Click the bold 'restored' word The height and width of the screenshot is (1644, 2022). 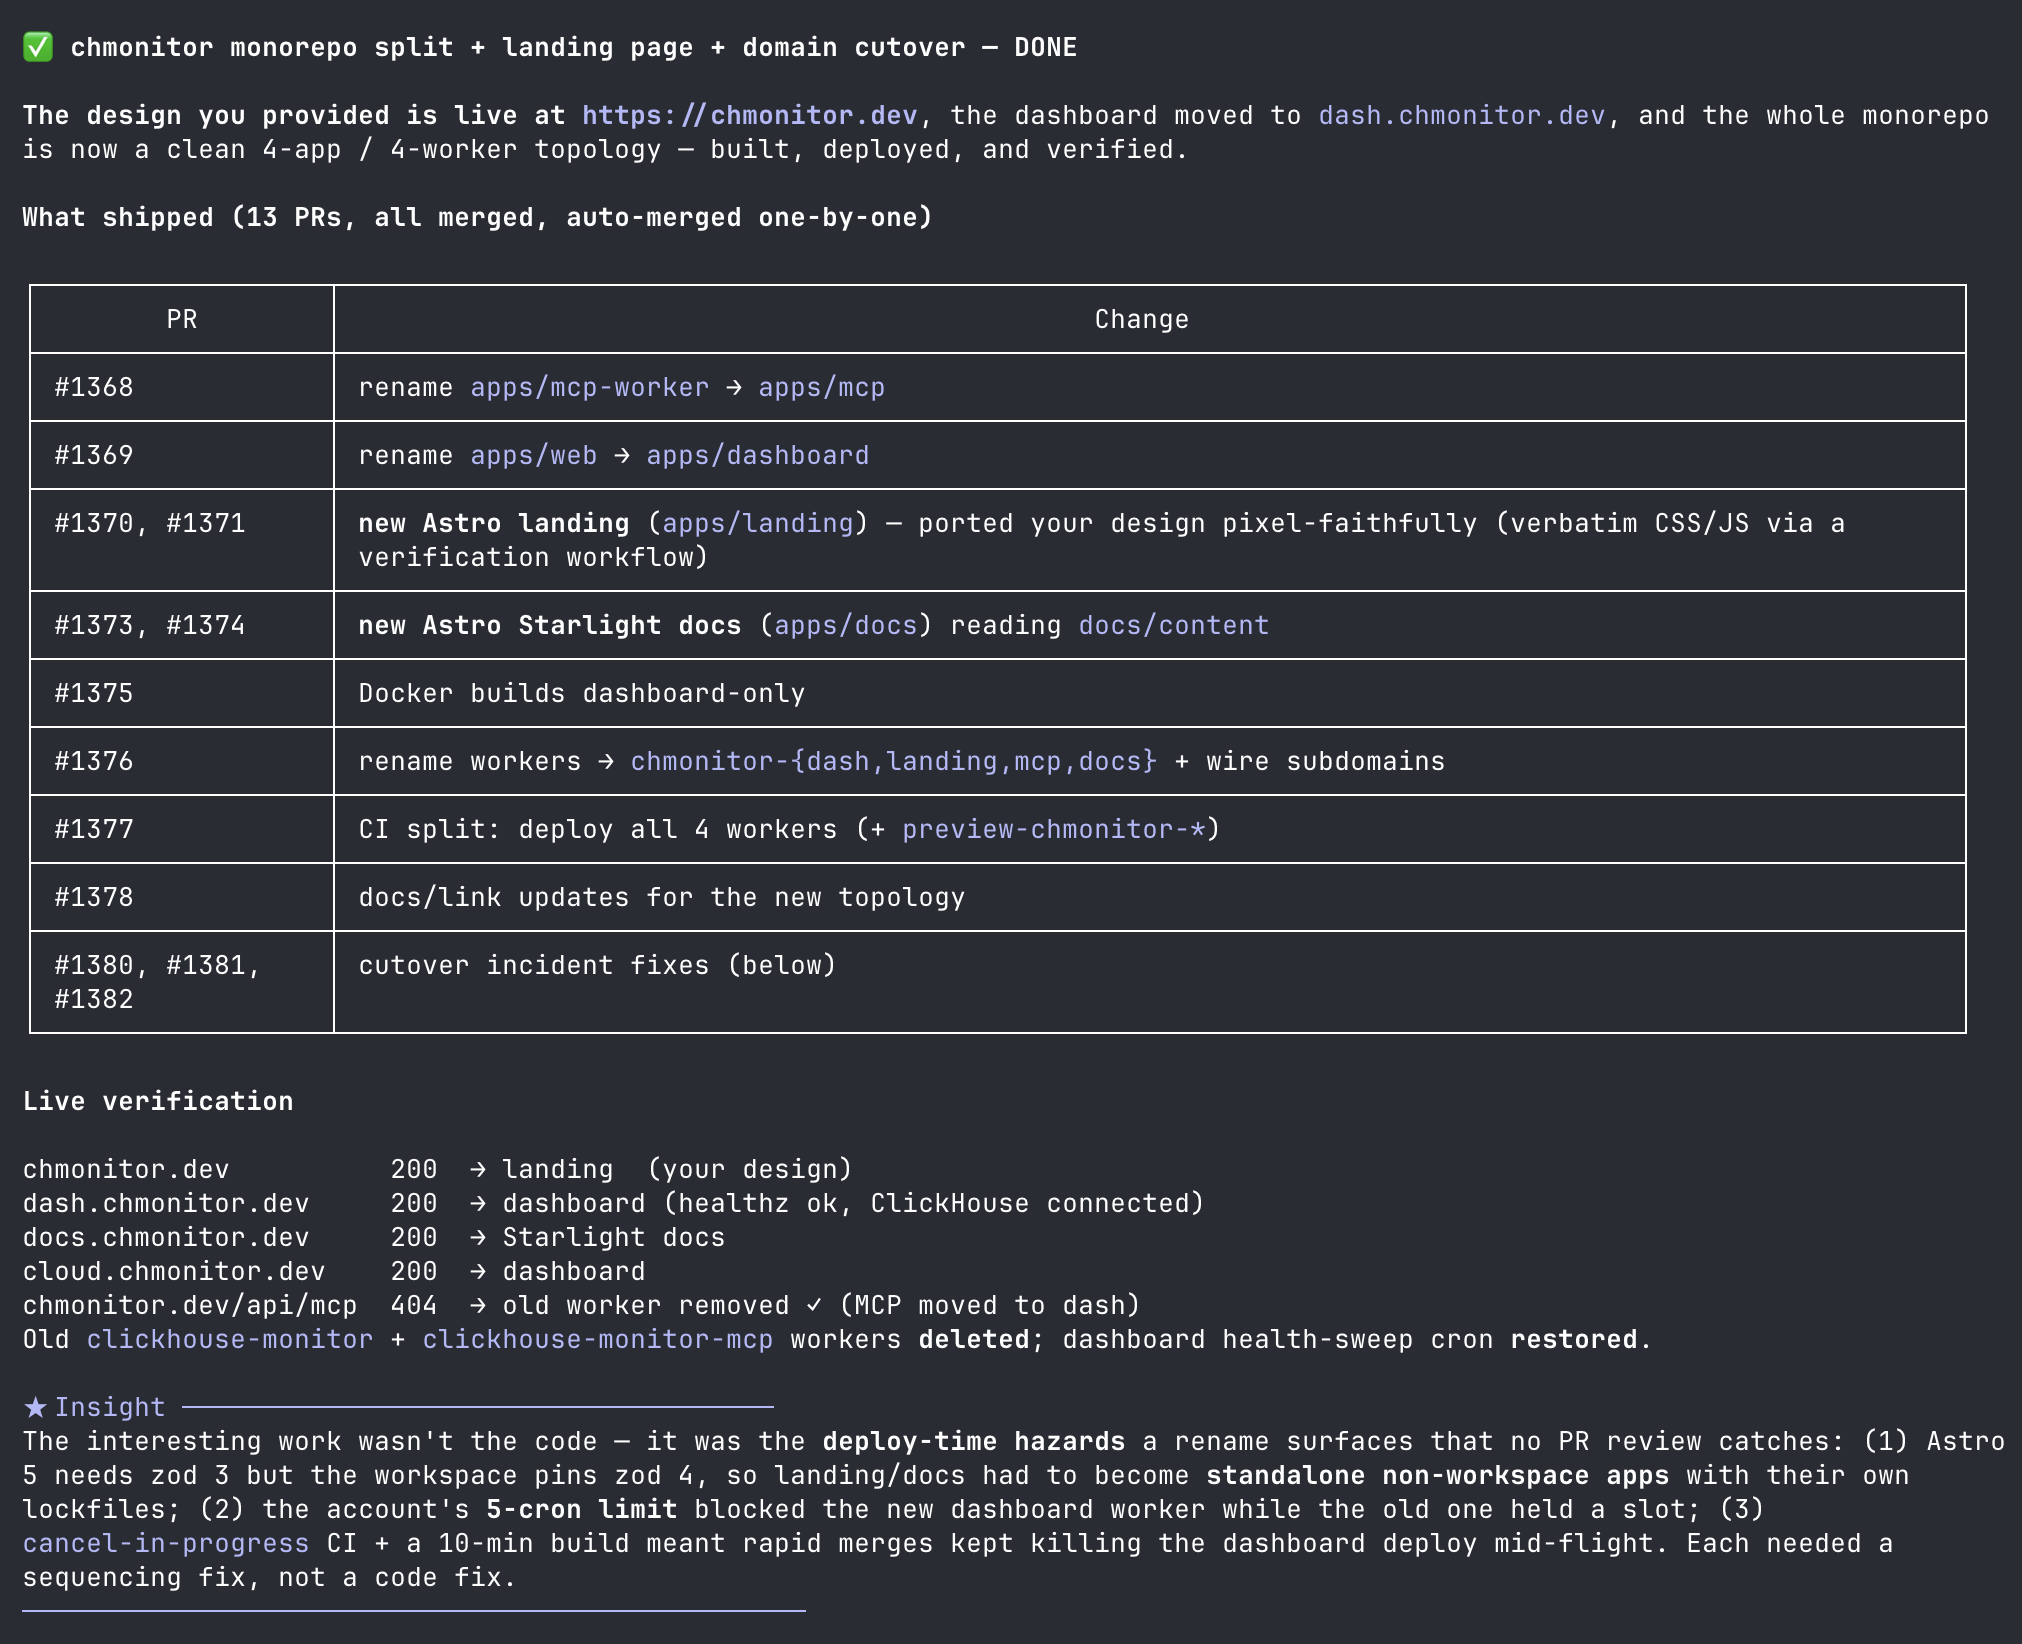1573,1339
